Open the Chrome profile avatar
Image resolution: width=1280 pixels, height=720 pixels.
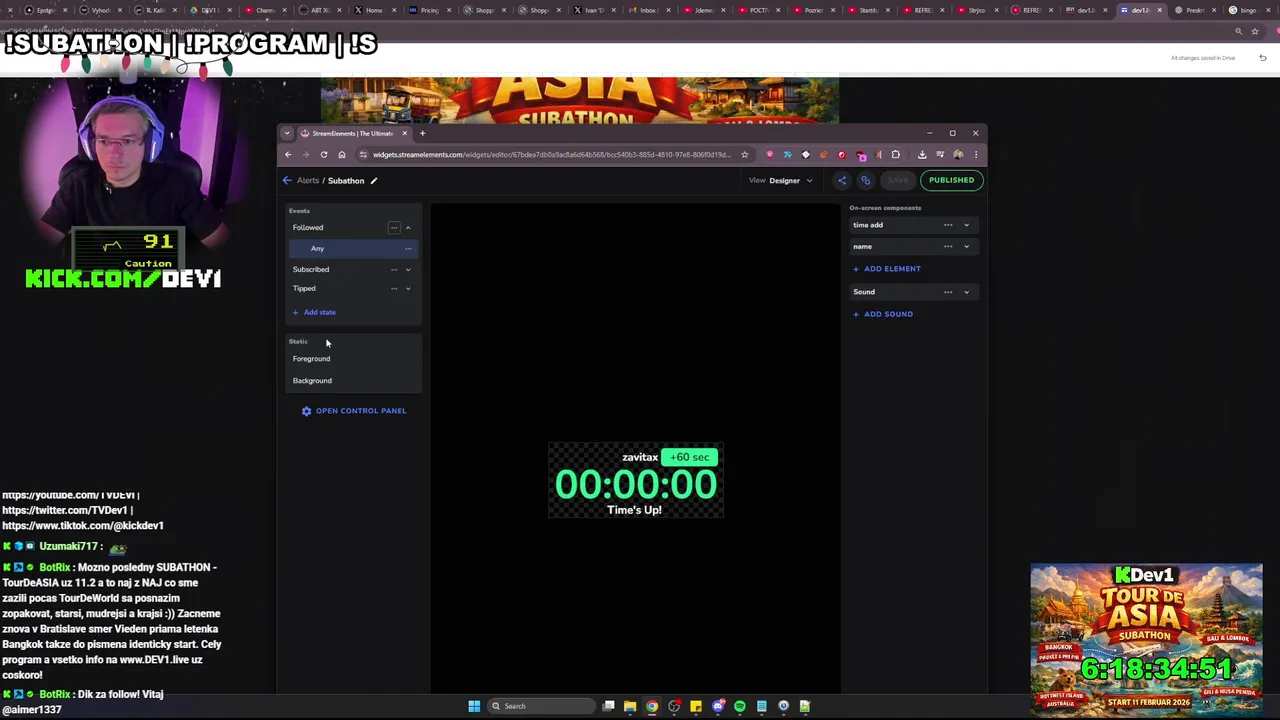click(958, 155)
